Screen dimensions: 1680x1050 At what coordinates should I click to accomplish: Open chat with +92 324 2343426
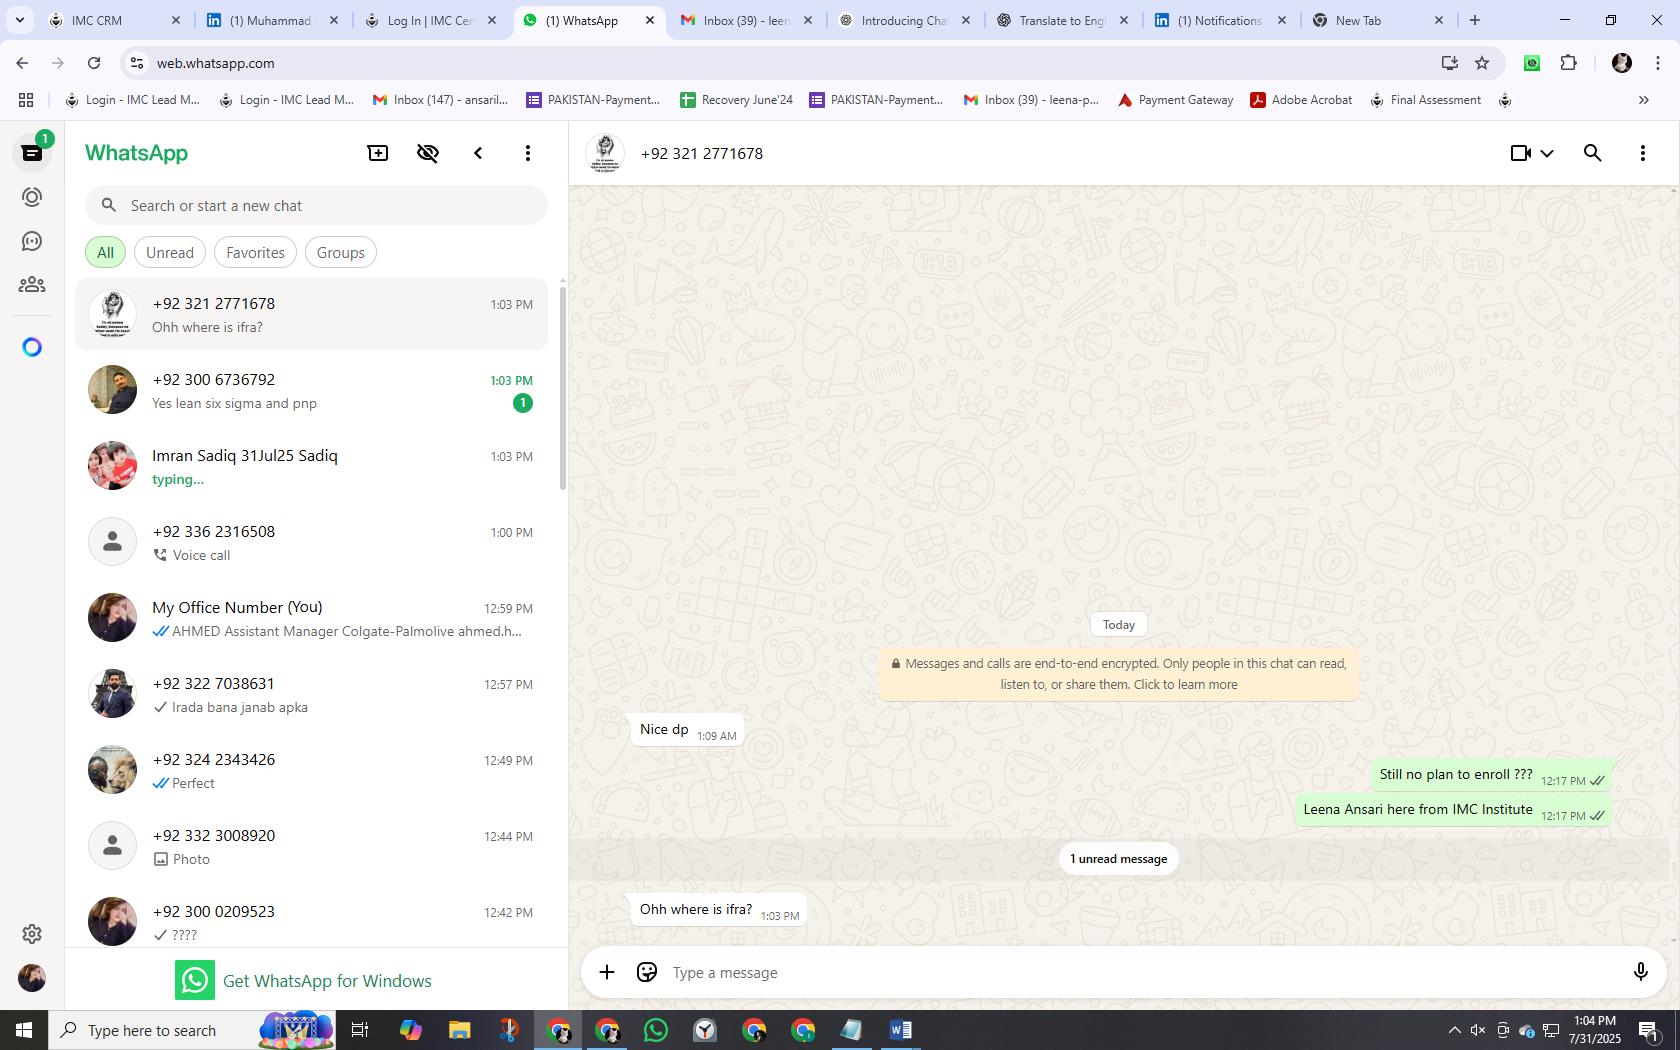click(x=311, y=770)
